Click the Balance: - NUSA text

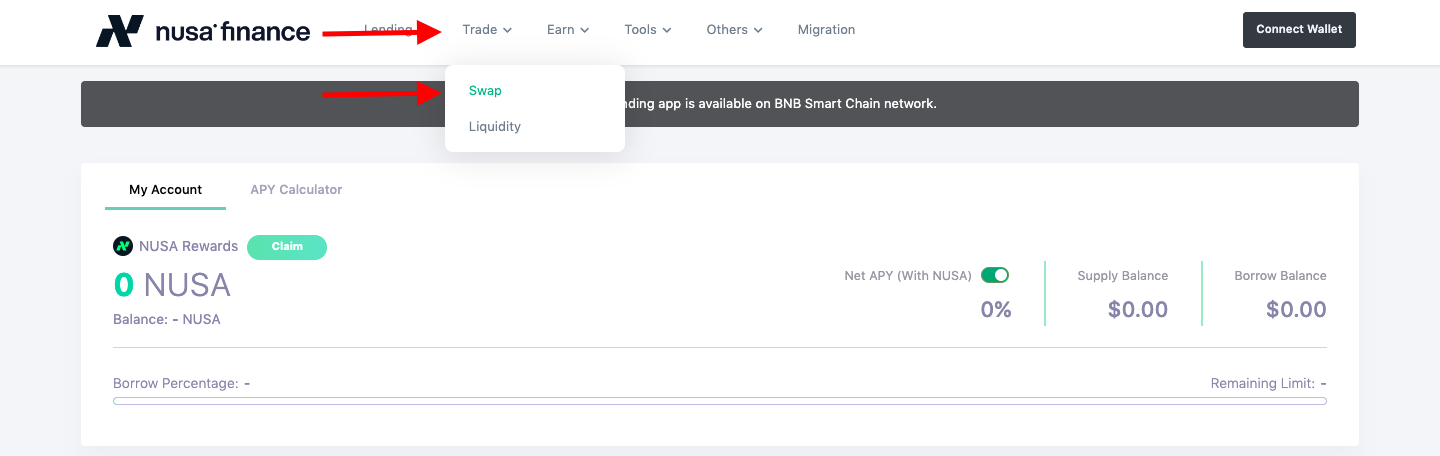[x=167, y=320]
